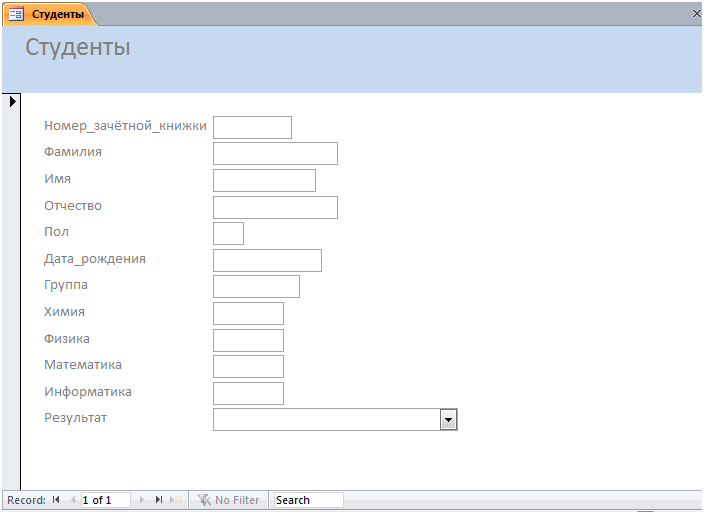Image resolution: width=704 pixels, height=514 pixels.
Task: Click the Имя text field
Action: pos(264,180)
